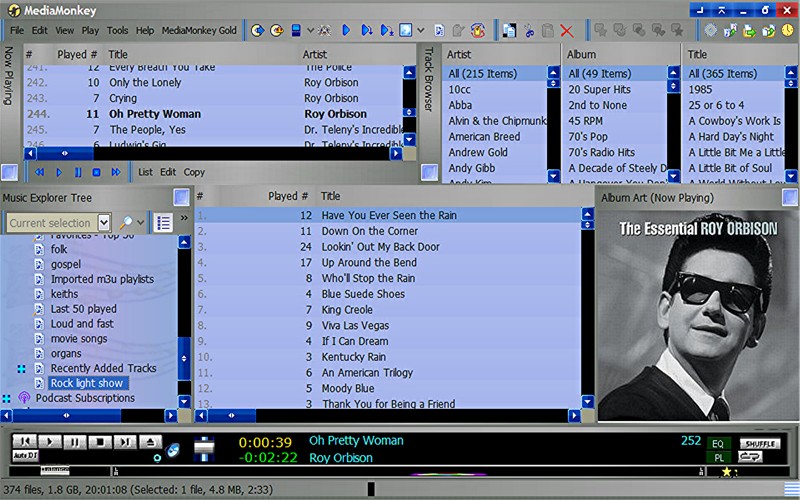Click the yellow star rating icon

coord(726,472)
